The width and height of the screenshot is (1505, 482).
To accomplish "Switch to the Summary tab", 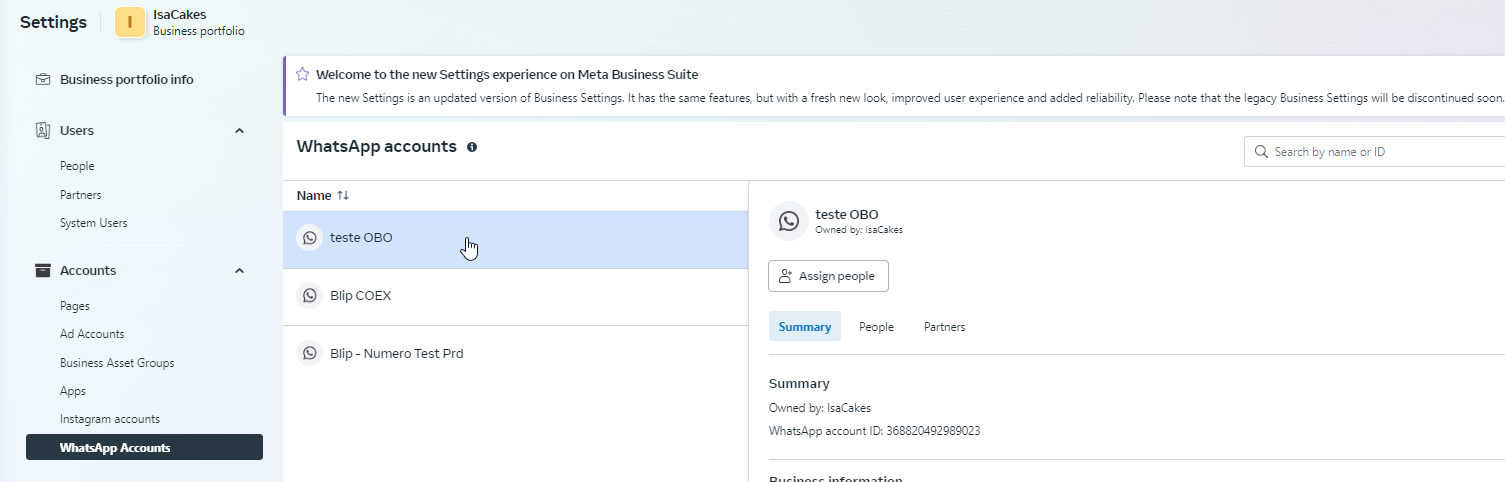I will pos(805,327).
